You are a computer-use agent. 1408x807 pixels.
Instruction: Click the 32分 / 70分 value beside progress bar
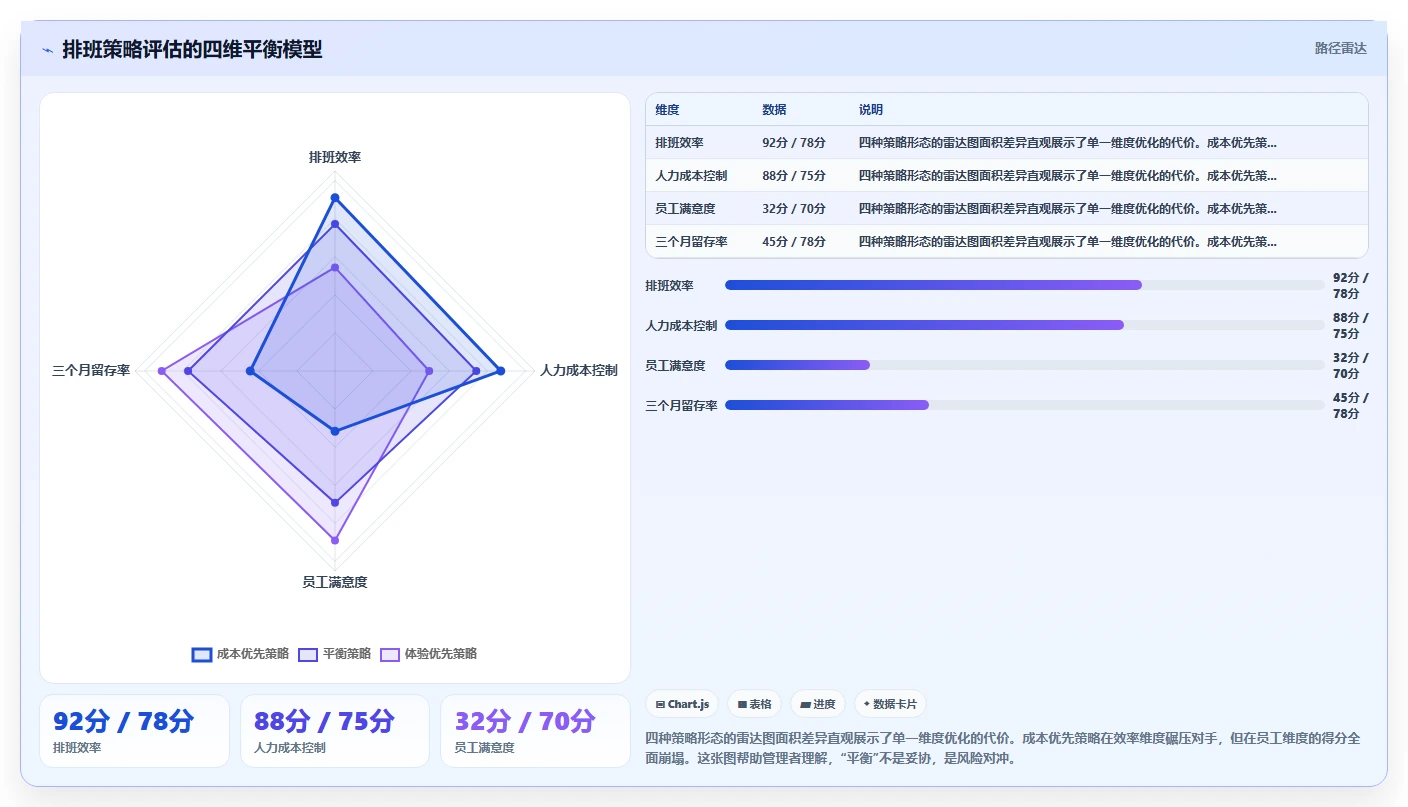[1351, 365]
